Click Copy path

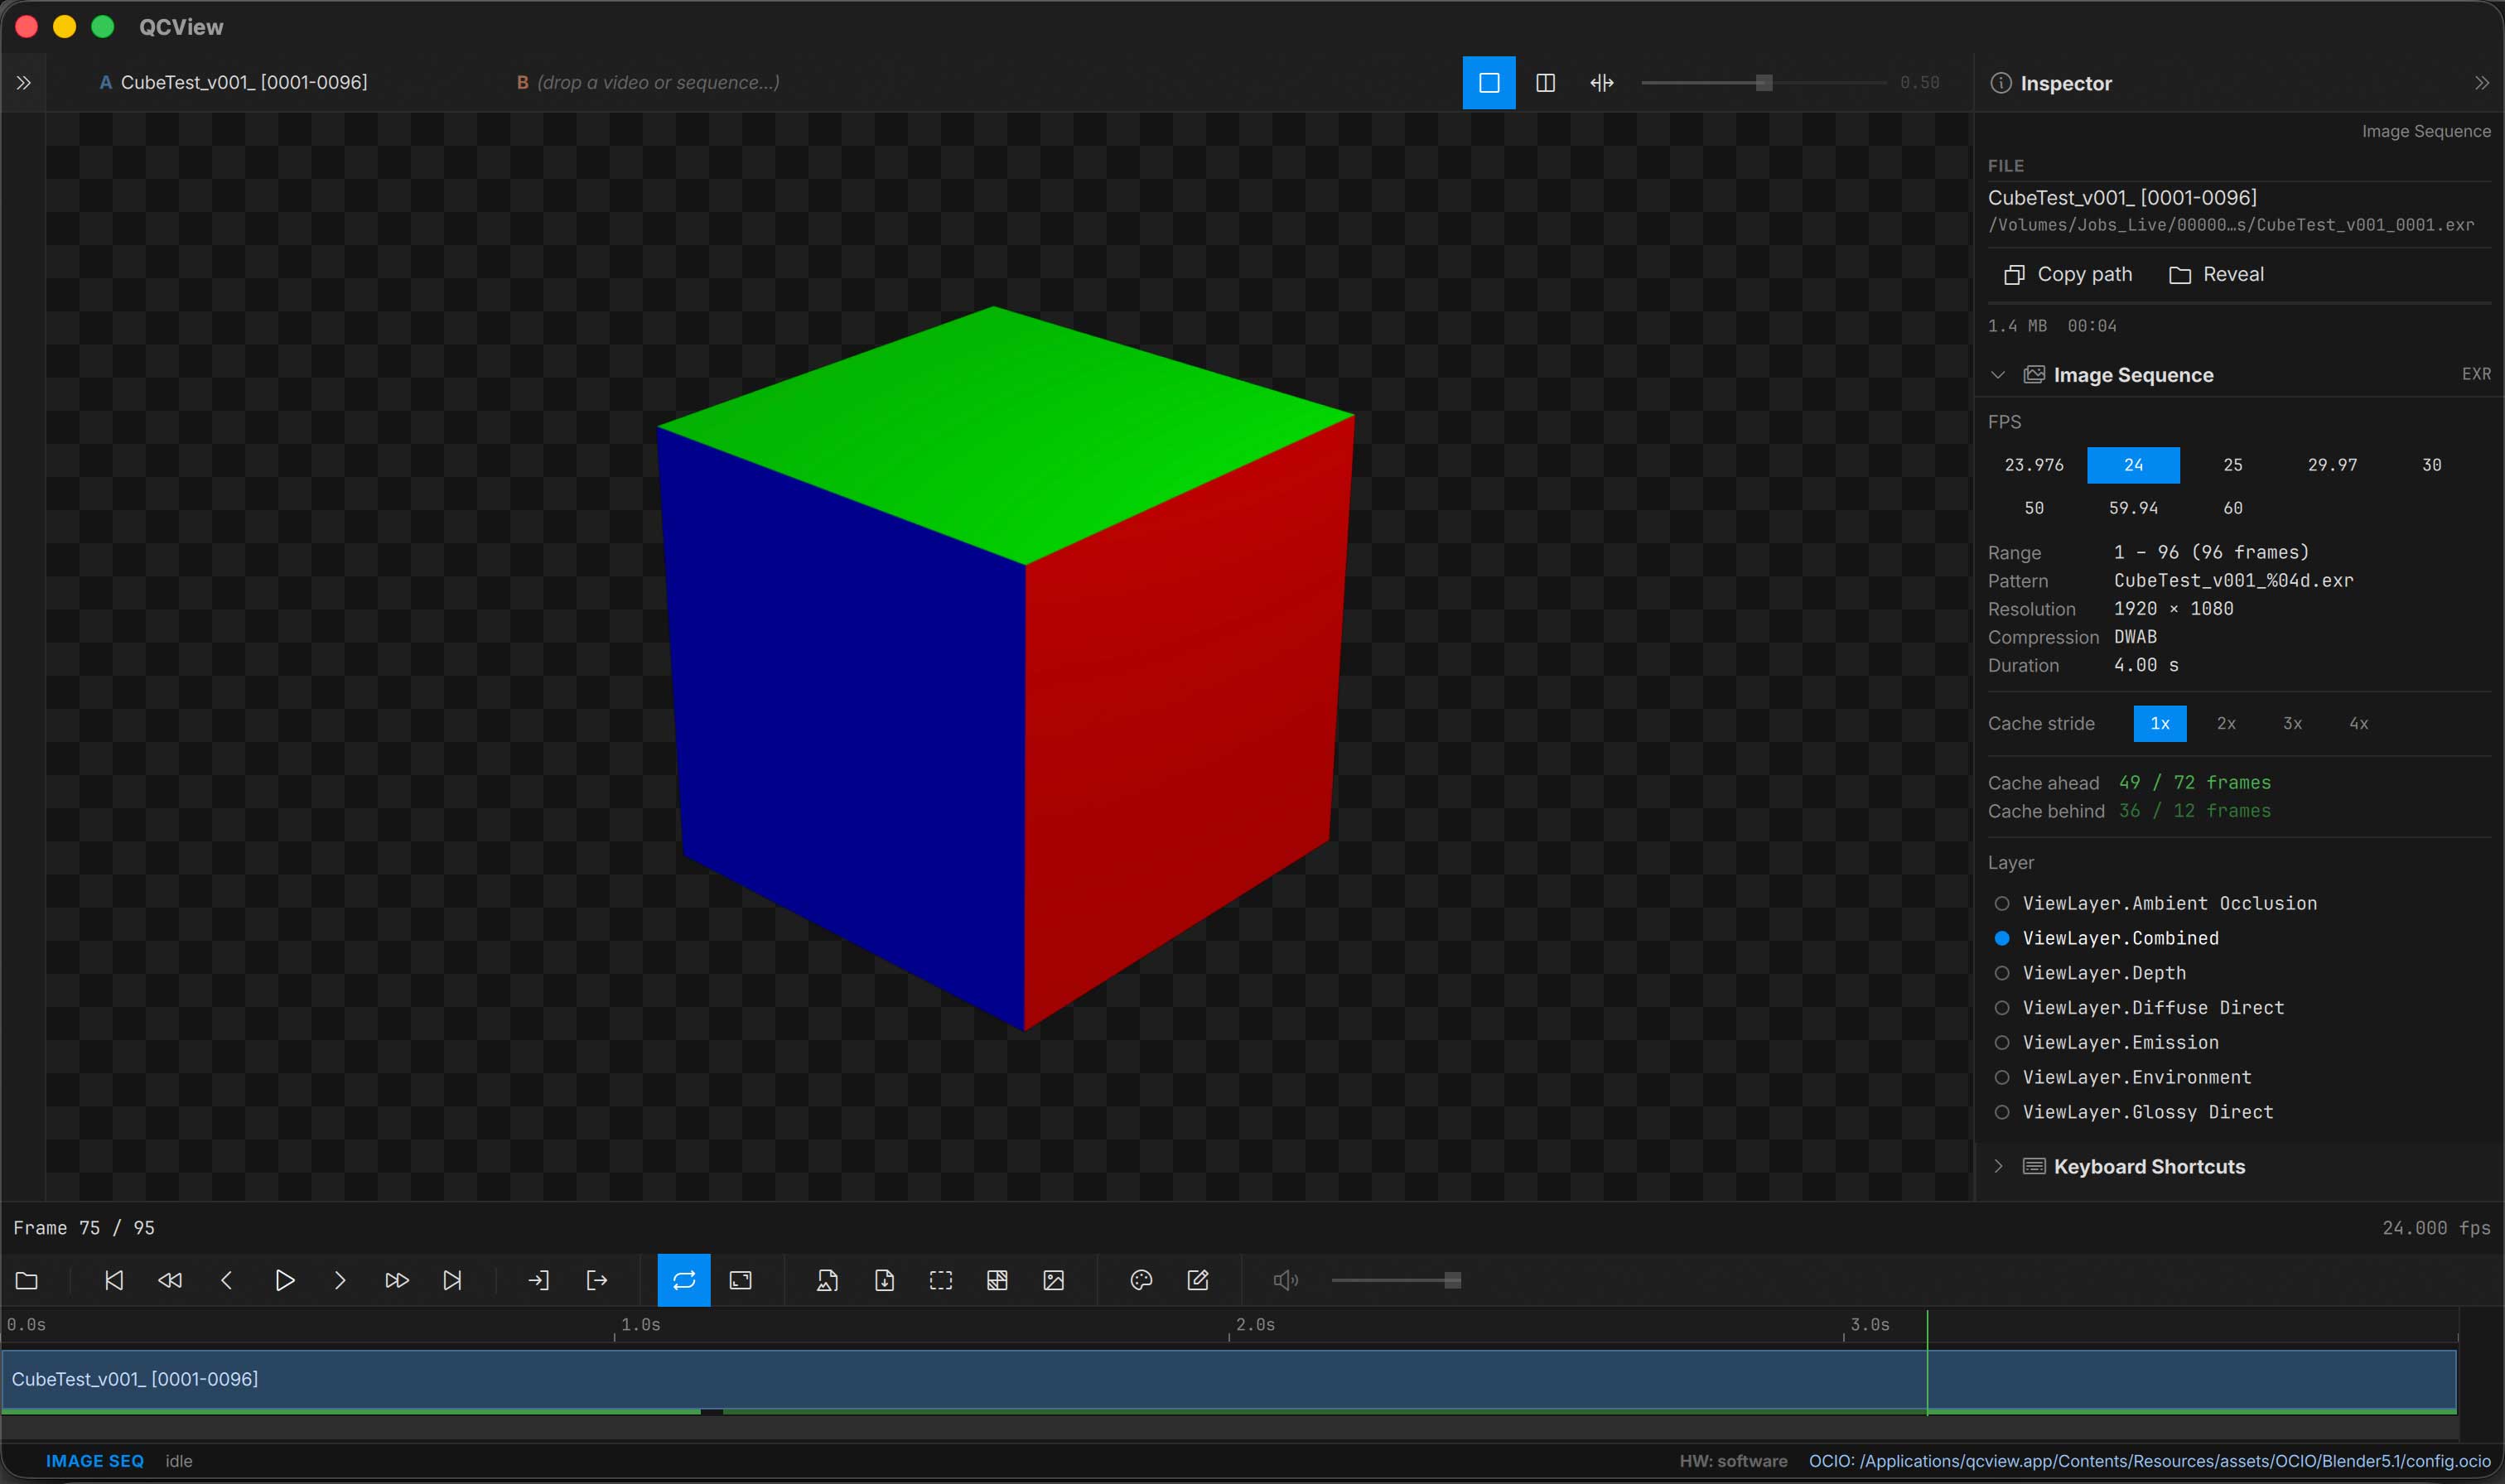[2069, 274]
